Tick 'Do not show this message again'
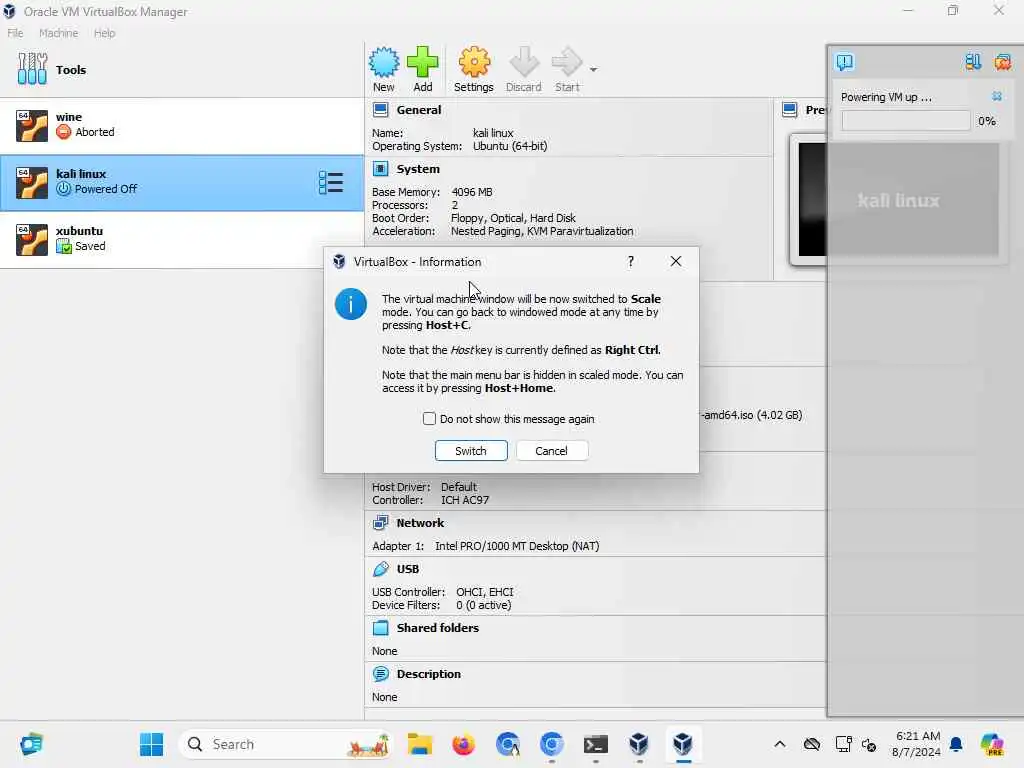The width and height of the screenshot is (1024, 768). pos(429,419)
